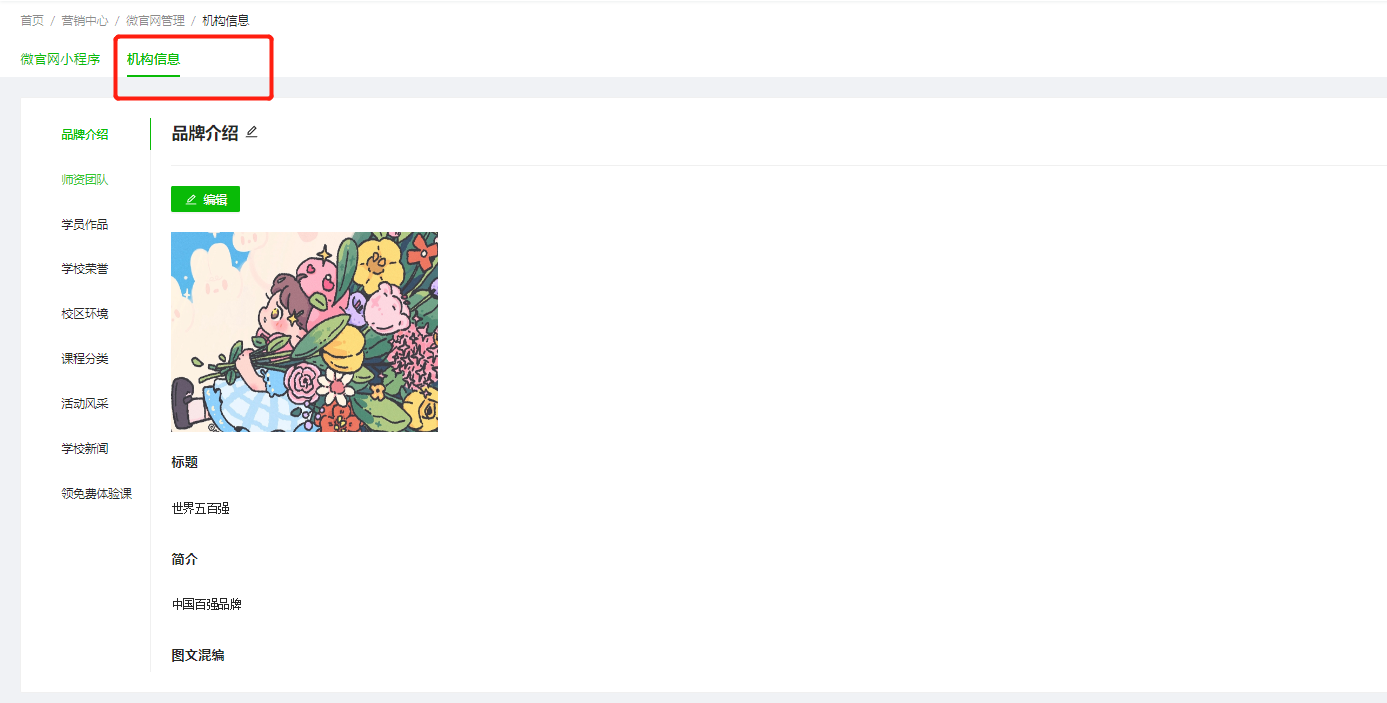Image resolution: width=1387 pixels, height=703 pixels.
Task: Navigate to 学校新闻 section
Action: click(x=85, y=449)
